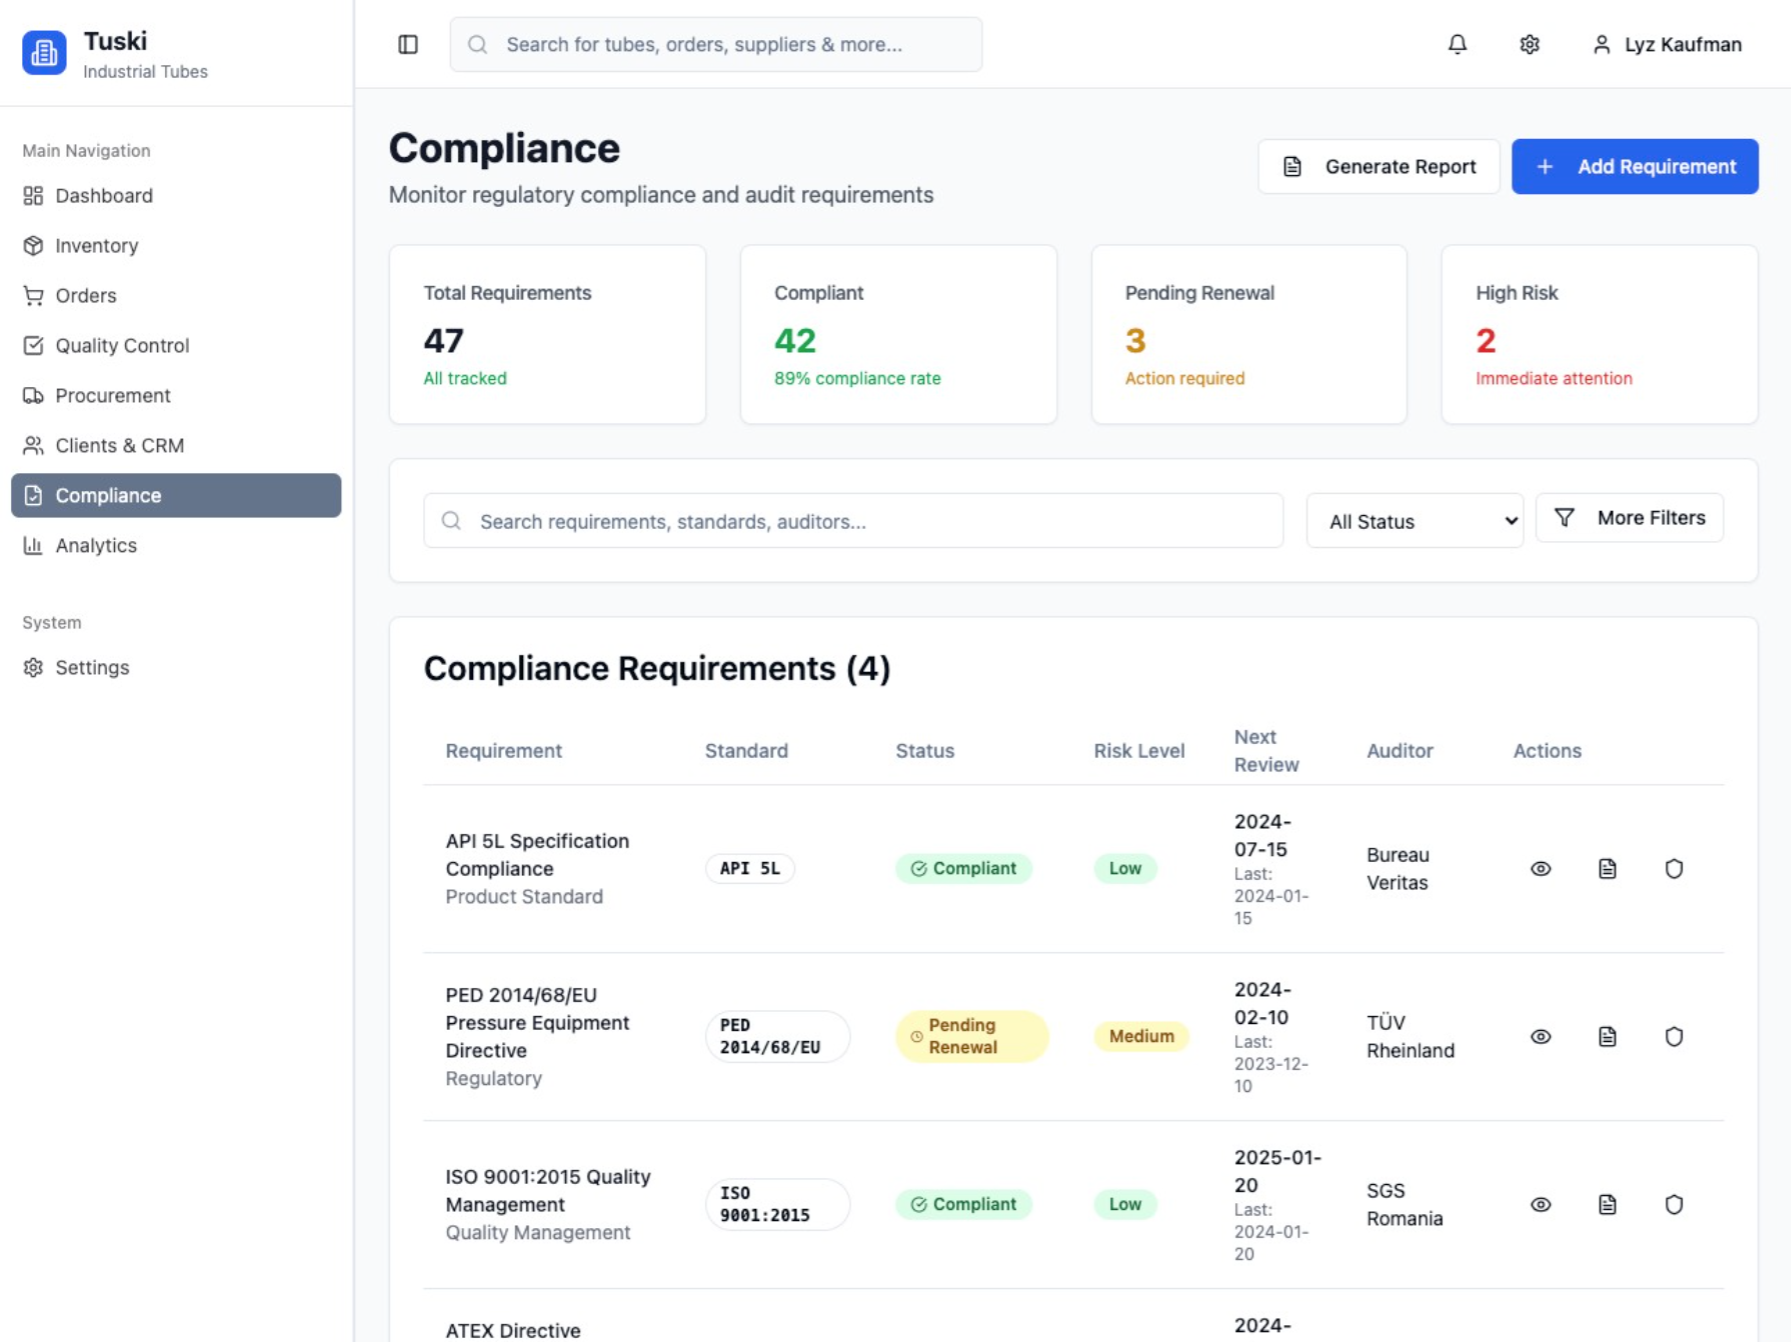Open Procurement page

tap(176, 395)
